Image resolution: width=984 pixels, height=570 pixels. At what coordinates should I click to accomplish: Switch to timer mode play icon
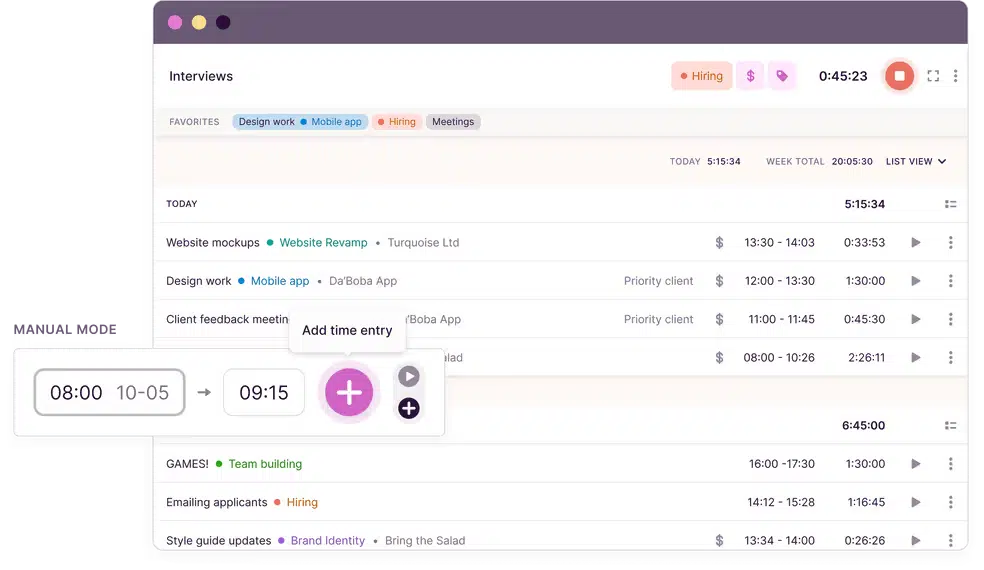[408, 377]
